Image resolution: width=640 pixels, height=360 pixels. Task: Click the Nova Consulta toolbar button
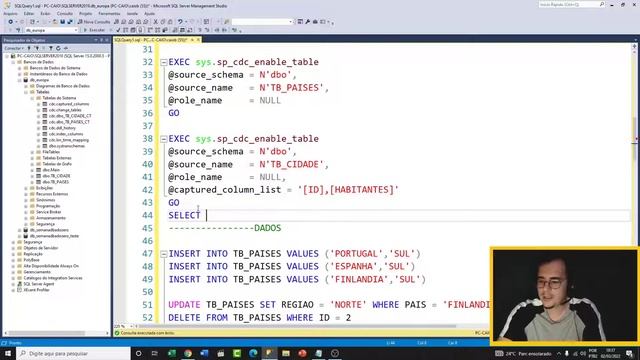pyautogui.click(x=94, y=22)
